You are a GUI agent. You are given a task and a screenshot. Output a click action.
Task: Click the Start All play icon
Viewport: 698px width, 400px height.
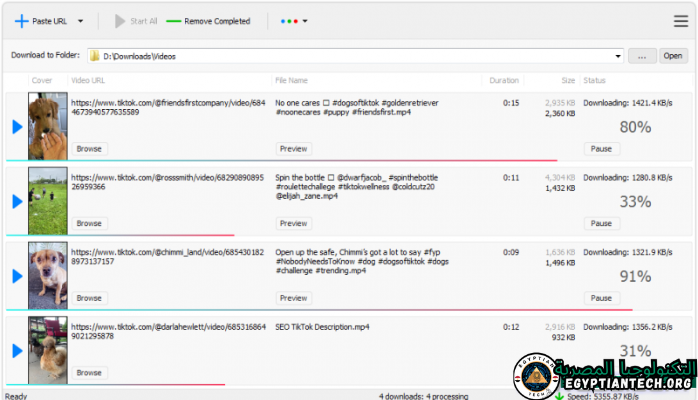coord(121,20)
